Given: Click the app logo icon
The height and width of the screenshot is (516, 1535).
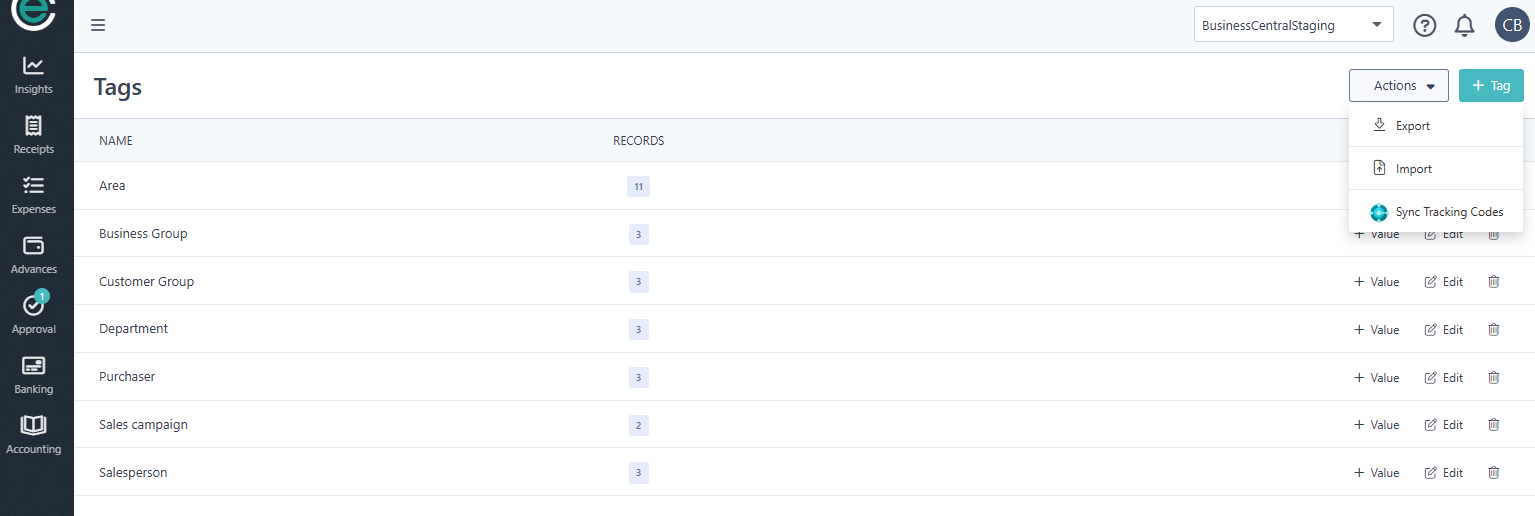Looking at the screenshot, I should coord(34,14).
